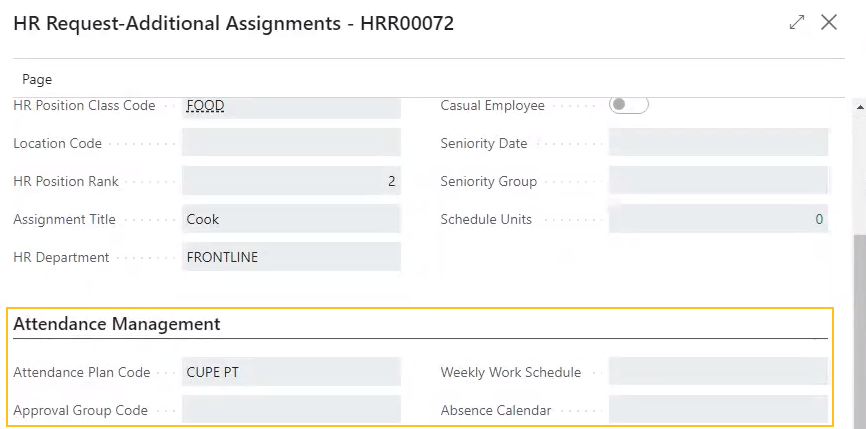Select the Seniority Date field
Image resolution: width=866 pixels, height=429 pixels.
pos(718,143)
